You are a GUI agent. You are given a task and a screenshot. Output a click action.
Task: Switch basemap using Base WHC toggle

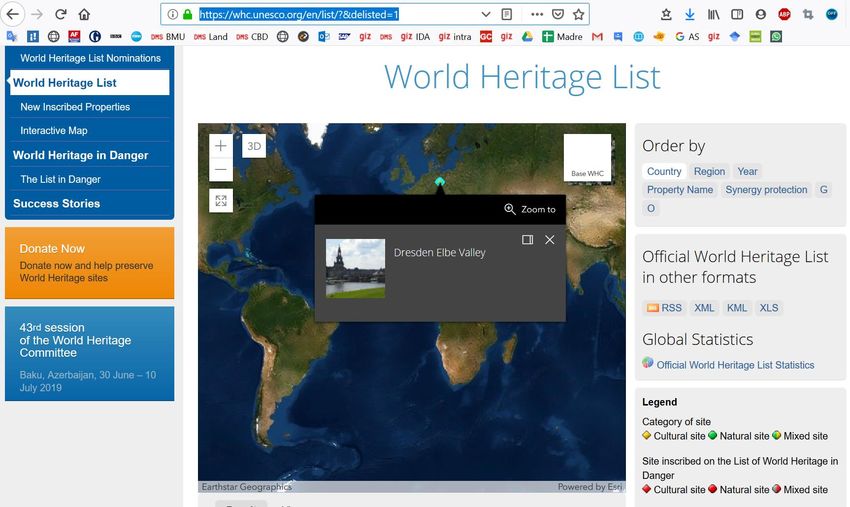pyautogui.click(x=587, y=158)
